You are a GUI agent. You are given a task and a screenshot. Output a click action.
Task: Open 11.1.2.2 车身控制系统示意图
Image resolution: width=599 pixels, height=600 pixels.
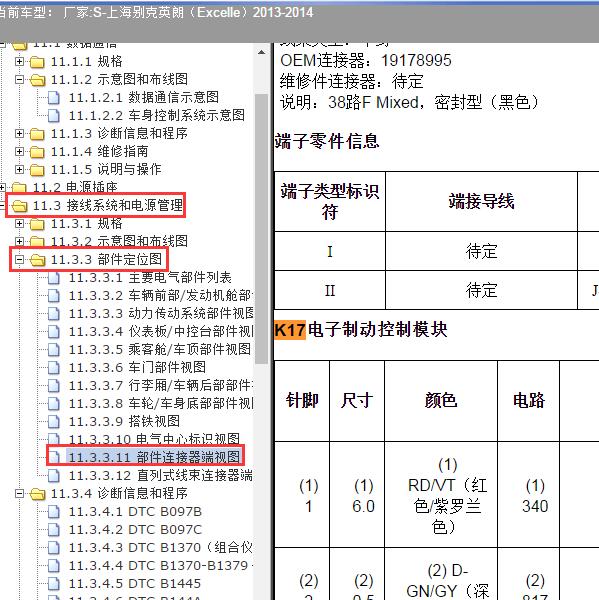coord(157,115)
